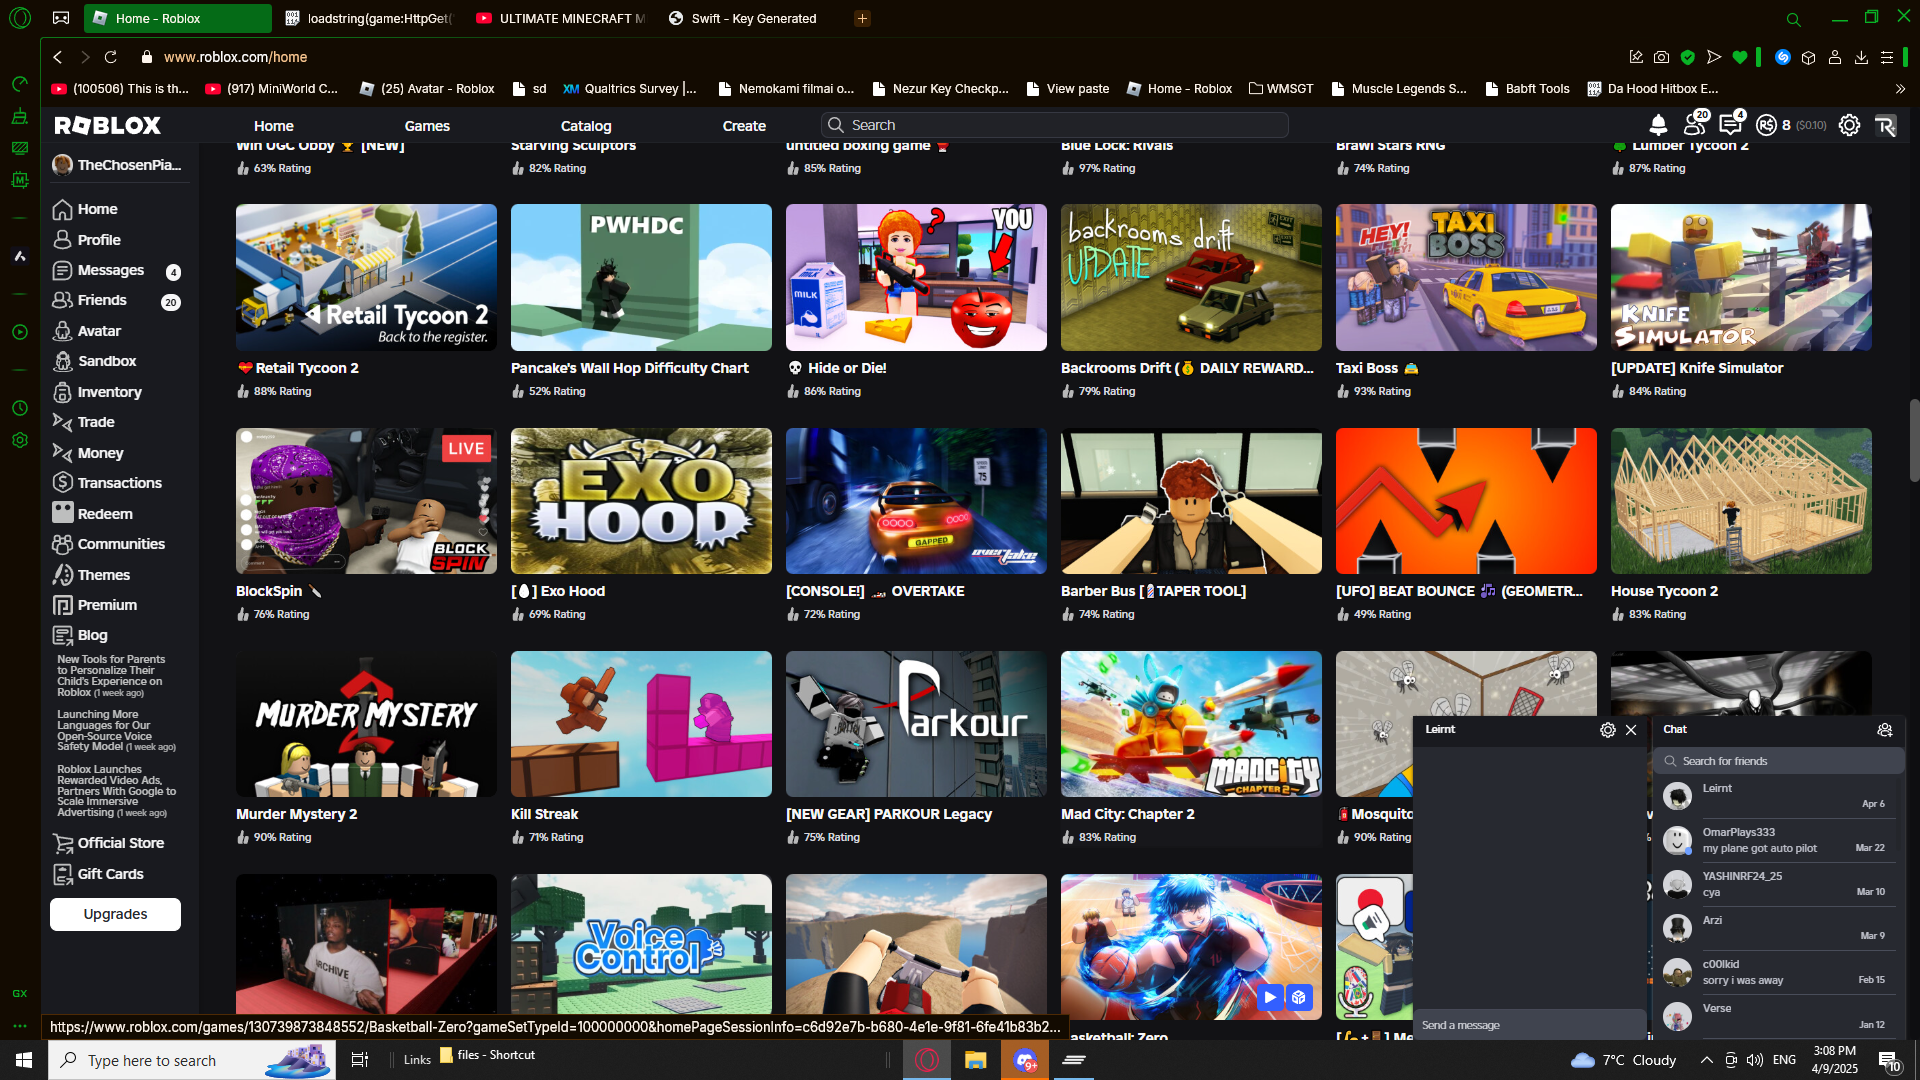The height and width of the screenshot is (1080, 1920).
Task: Open Windows Task View
Action: pyautogui.click(x=360, y=1060)
